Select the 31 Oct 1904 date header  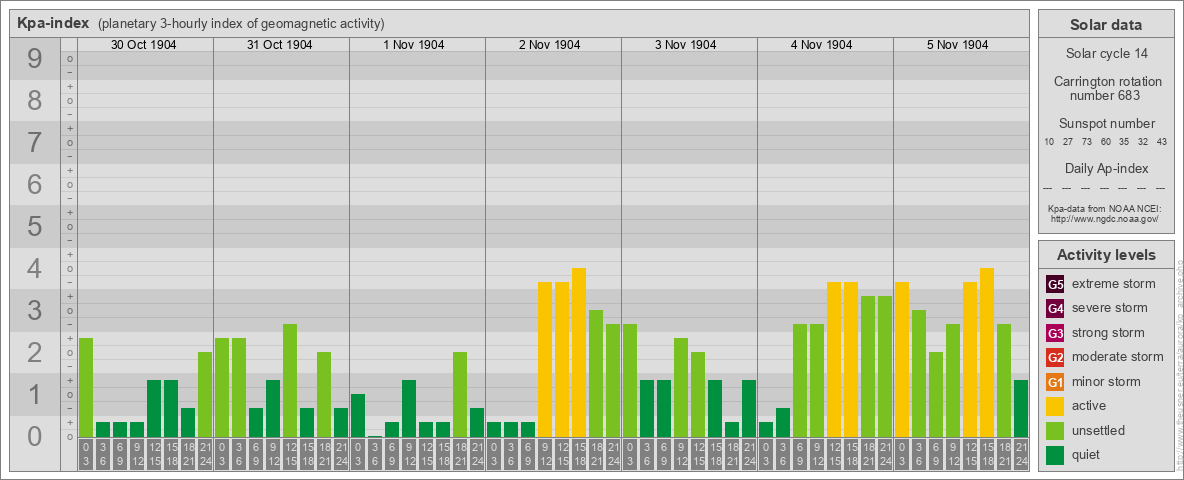click(279, 45)
